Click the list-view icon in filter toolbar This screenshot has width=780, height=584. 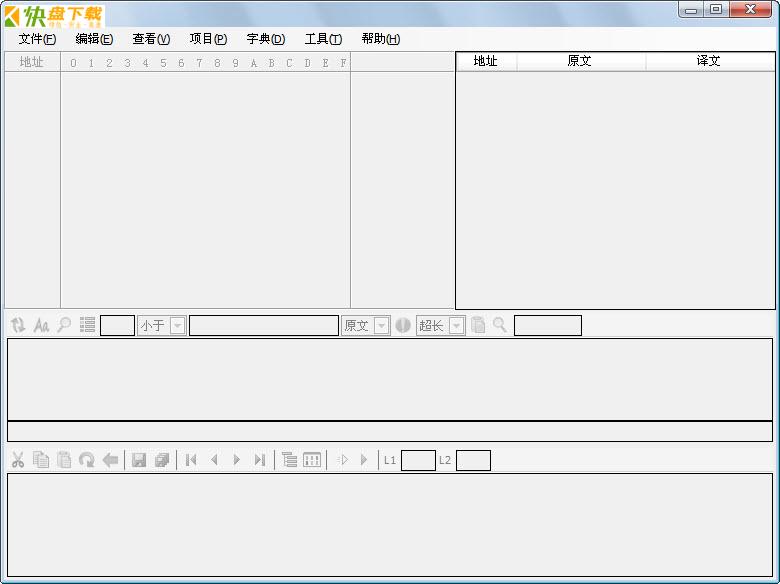click(88, 325)
